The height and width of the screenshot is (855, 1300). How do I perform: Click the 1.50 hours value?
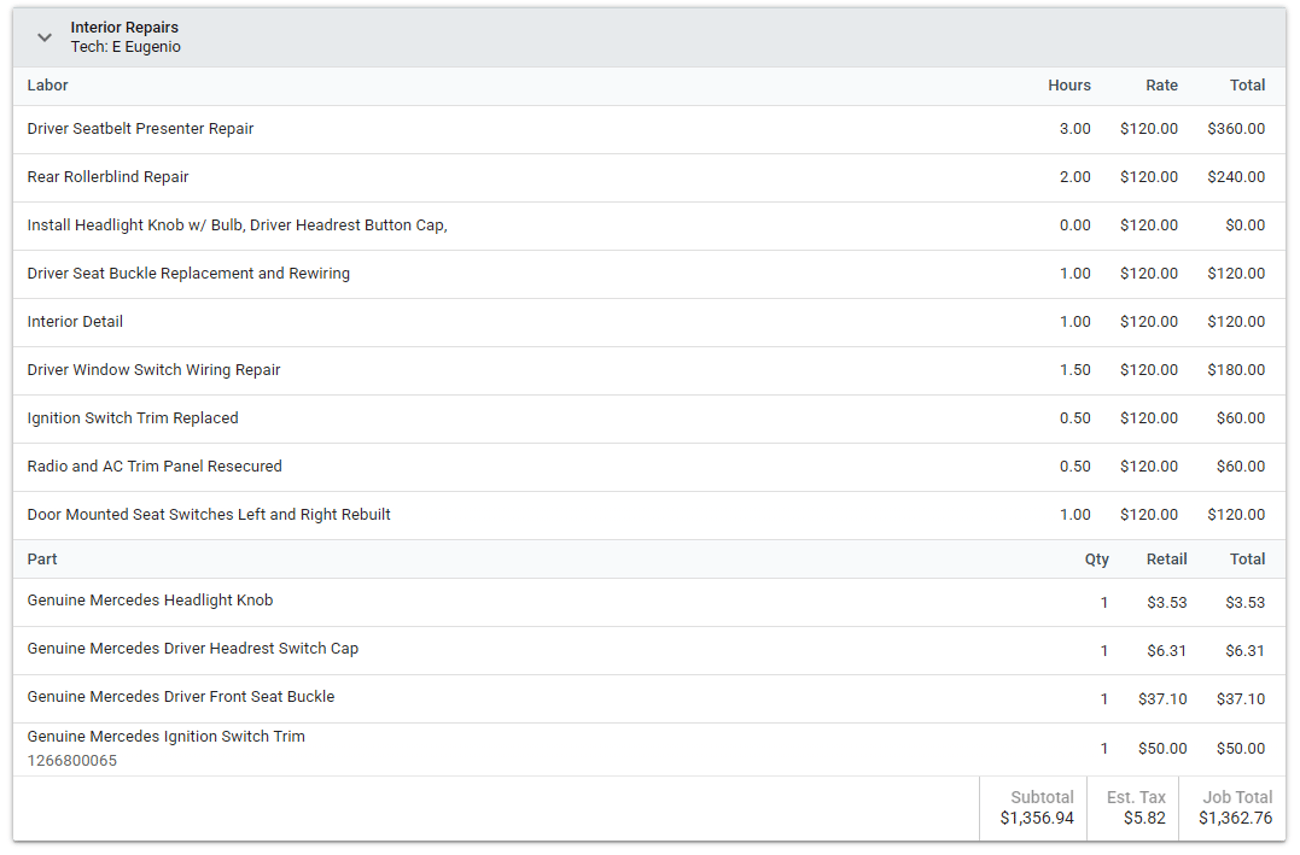click(x=1075, y=370)
